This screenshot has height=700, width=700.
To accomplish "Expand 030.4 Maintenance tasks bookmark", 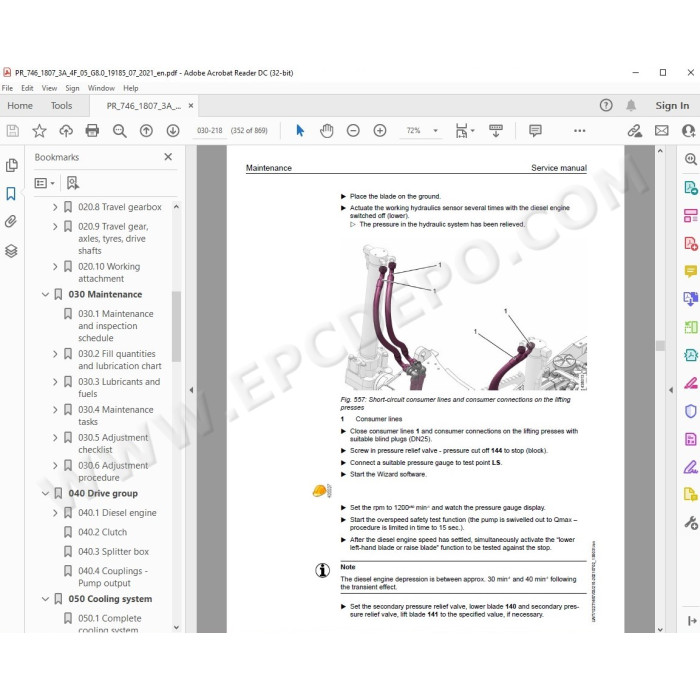I will click(55, 410).
